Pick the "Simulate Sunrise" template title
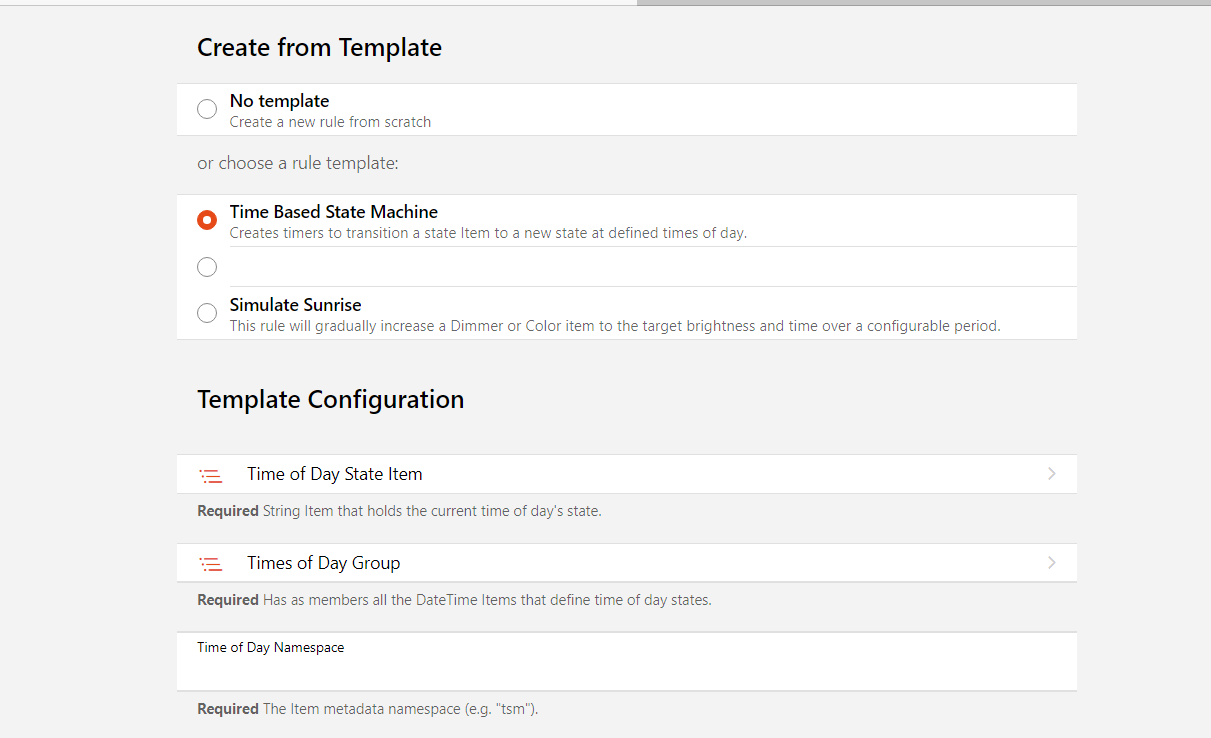The width and height of the screenshot is (1211, 738). coord(295,305)
